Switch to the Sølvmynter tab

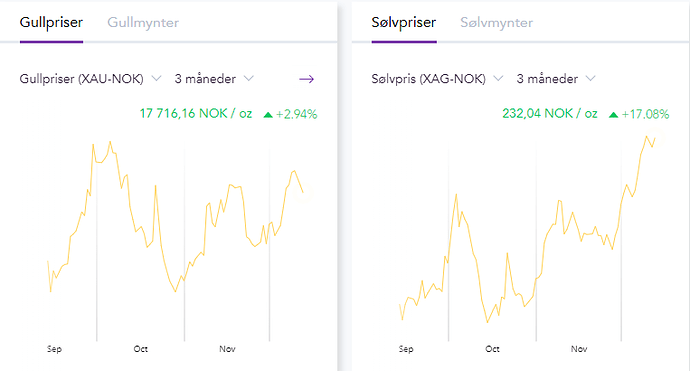pyautogui.click(x=496, y=22)
